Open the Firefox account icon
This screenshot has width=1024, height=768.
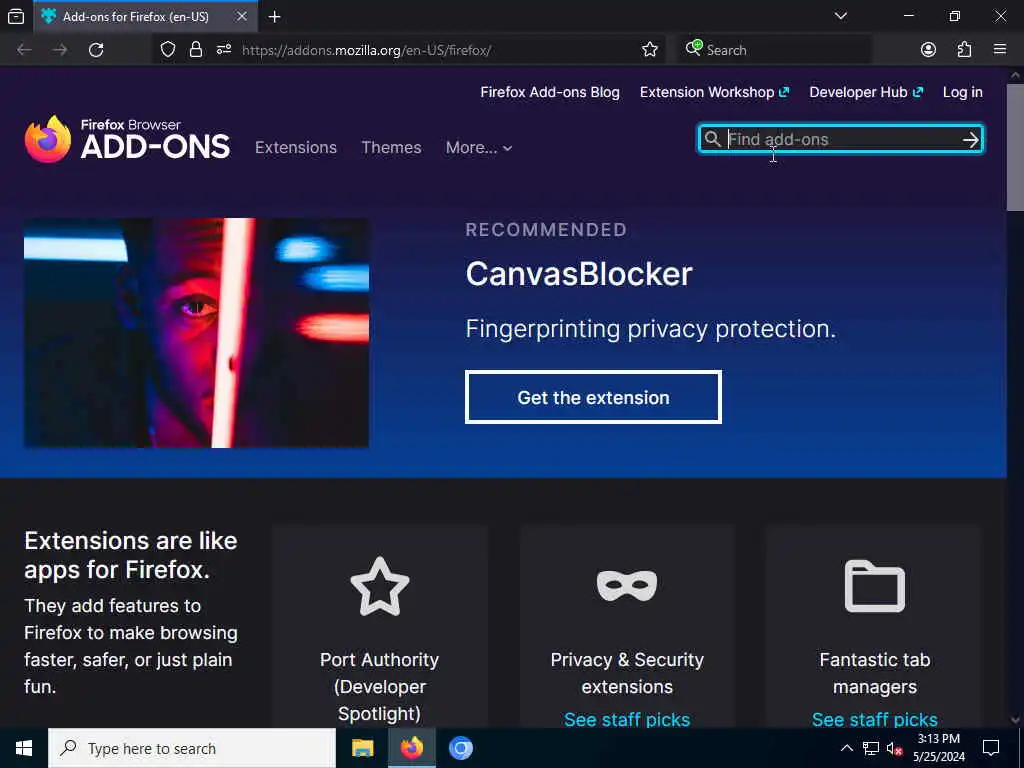click(x=928, y=50)
